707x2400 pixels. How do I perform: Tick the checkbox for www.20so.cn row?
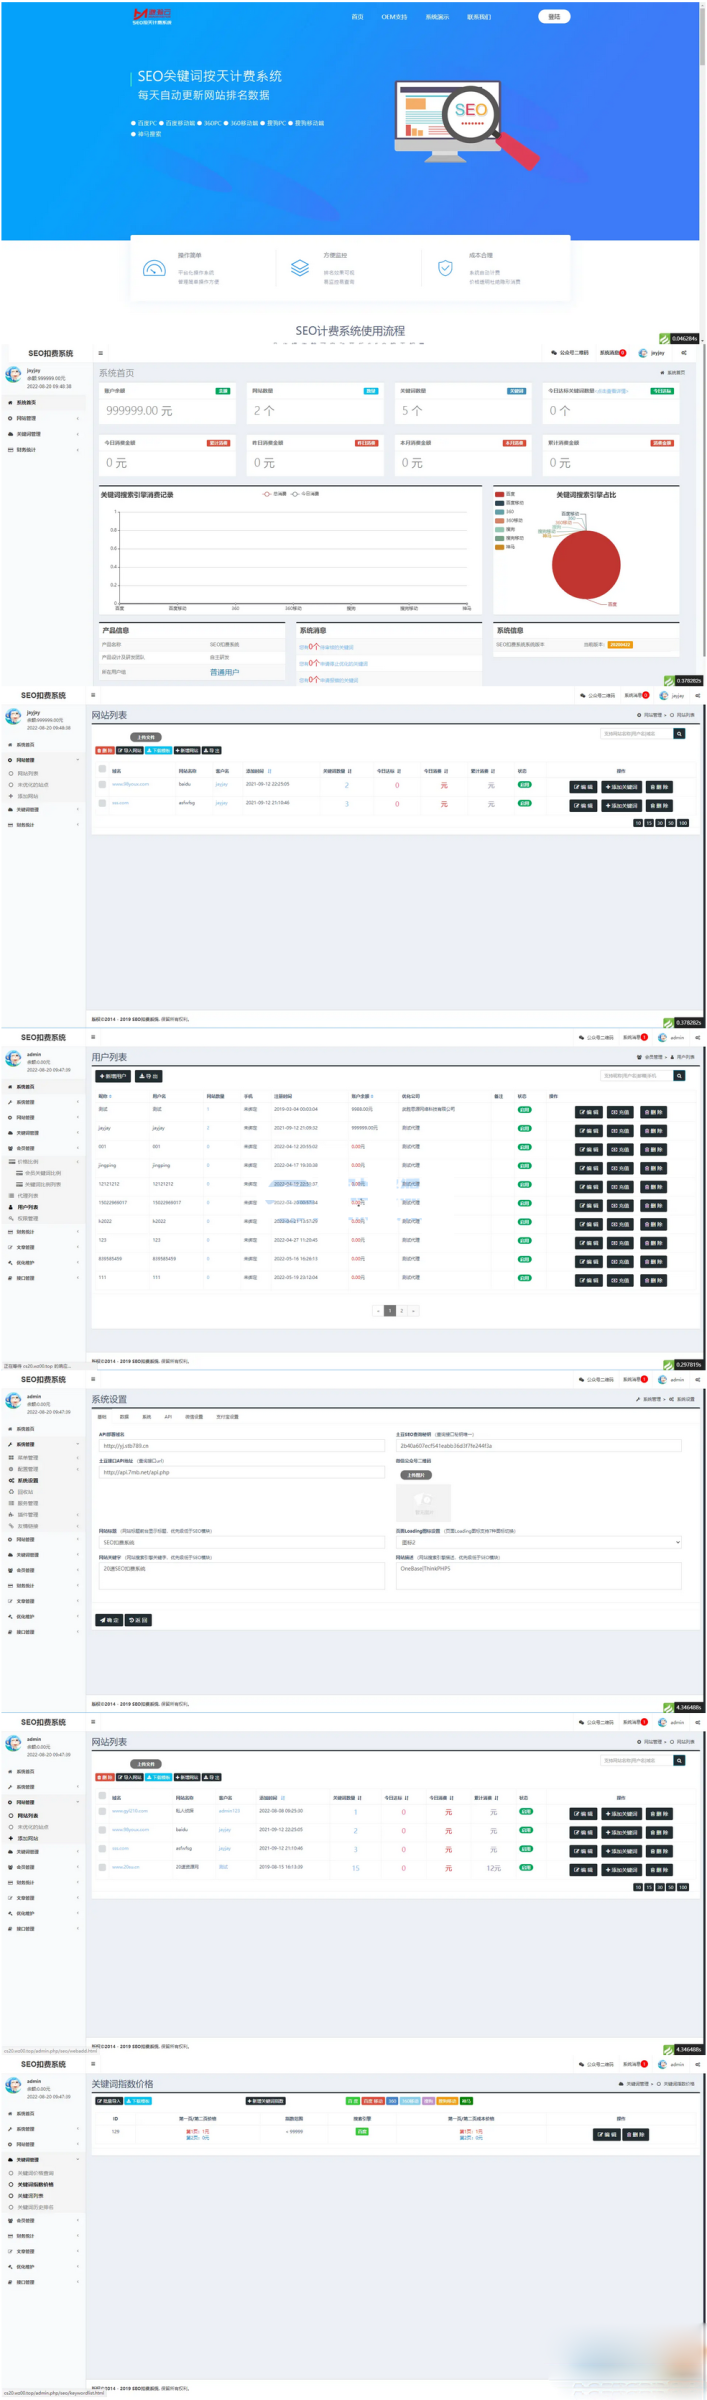[x=102, y=1866]
